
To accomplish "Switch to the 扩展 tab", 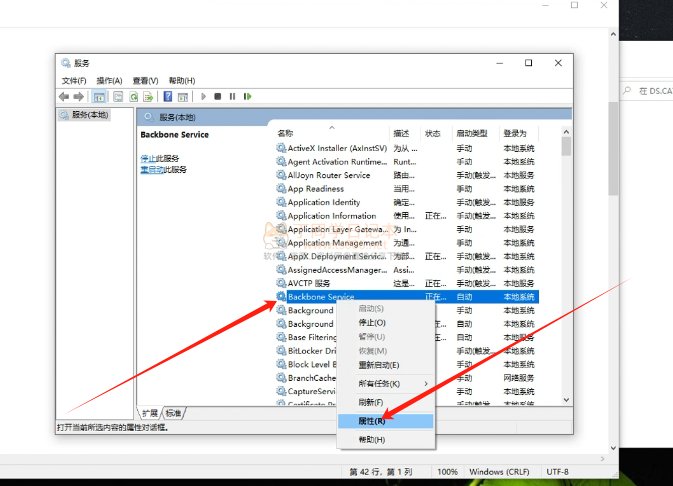I will click(149, 413).
